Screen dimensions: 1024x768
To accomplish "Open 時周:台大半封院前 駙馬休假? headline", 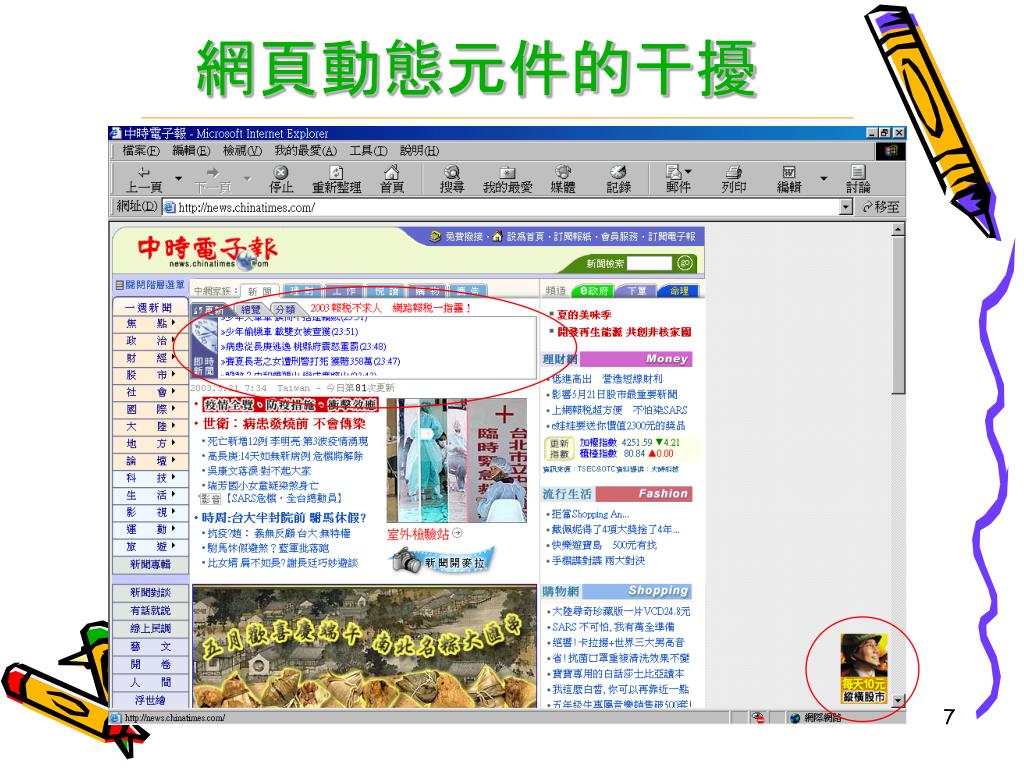I will tap(284, 518).
